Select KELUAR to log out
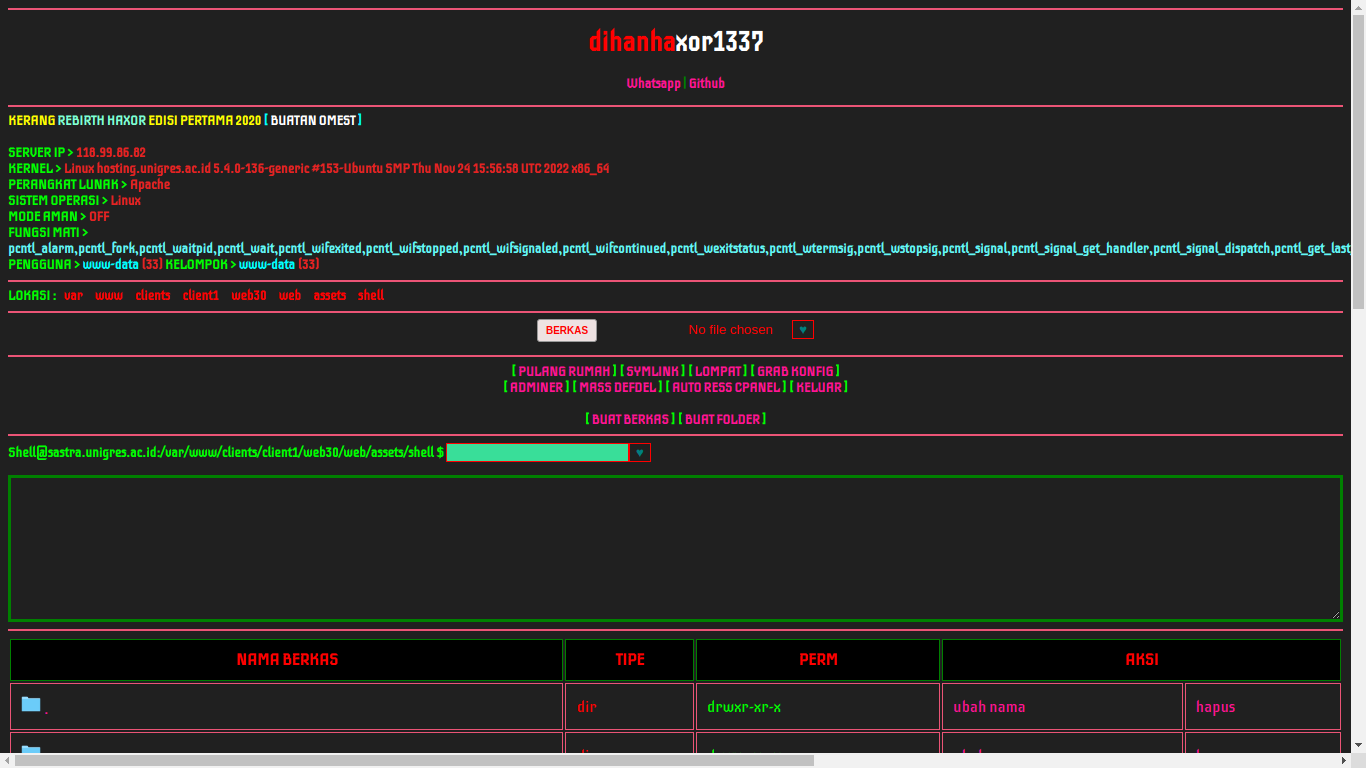 [x=819, y=387]
